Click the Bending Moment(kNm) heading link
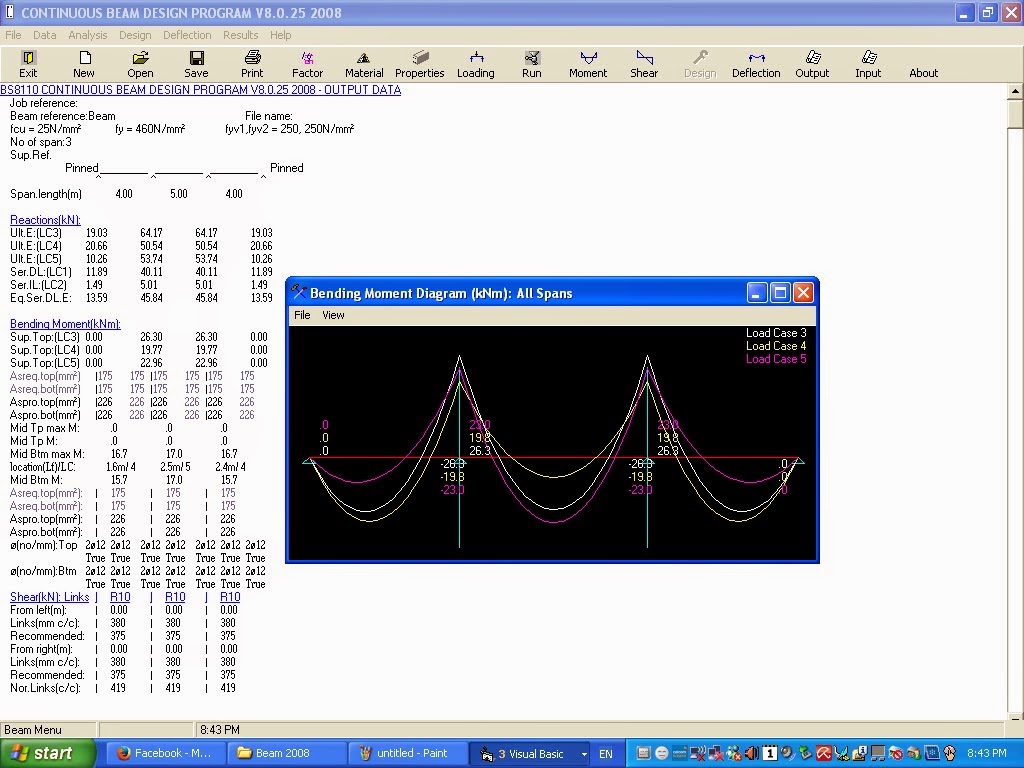Viewport: 1024px width, 768px height. pyautogui.click(x=65, y=324)
